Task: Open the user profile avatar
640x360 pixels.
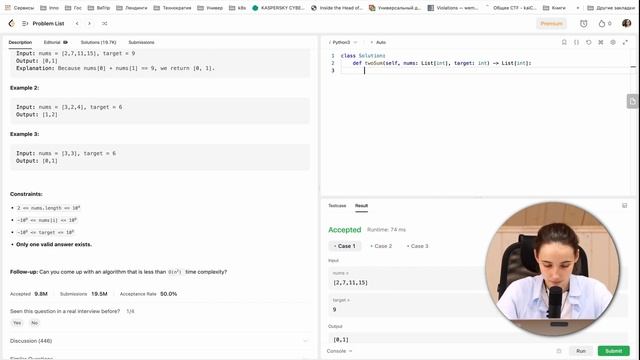Action: point(627,23)
